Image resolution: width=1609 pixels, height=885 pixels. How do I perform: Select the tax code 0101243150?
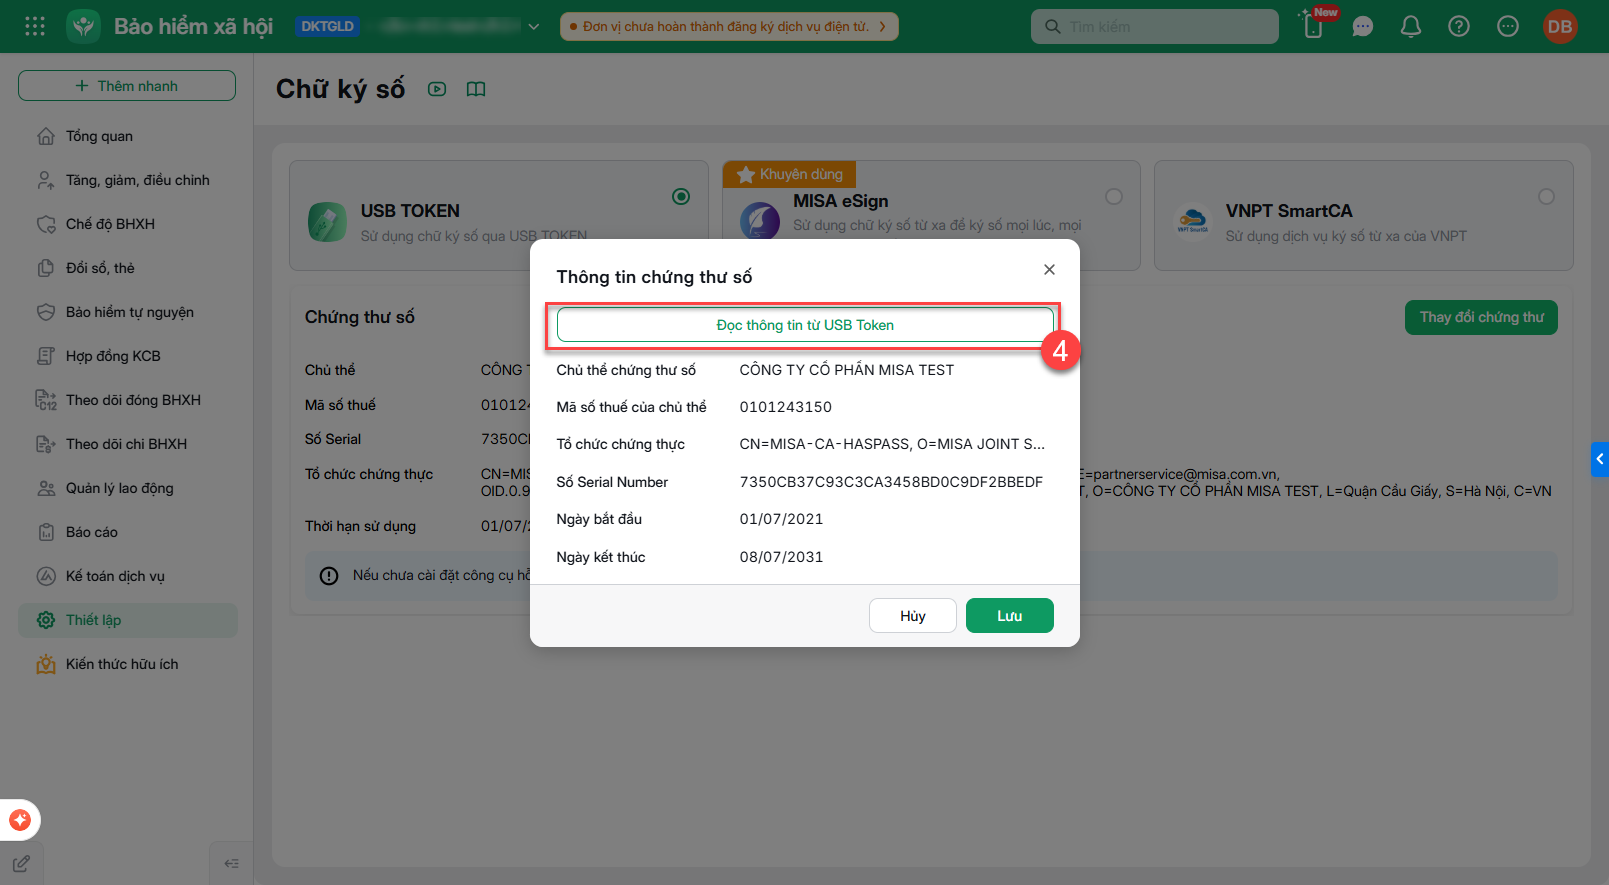[x=786, y=407]
